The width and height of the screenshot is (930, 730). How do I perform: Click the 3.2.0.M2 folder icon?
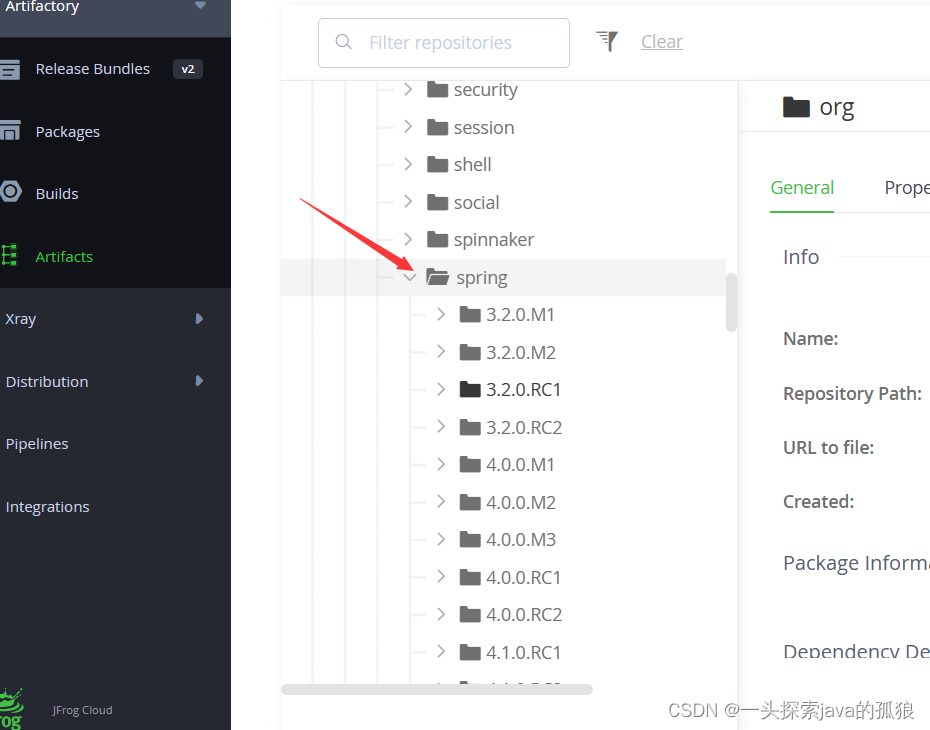click(x=470, y=352)
